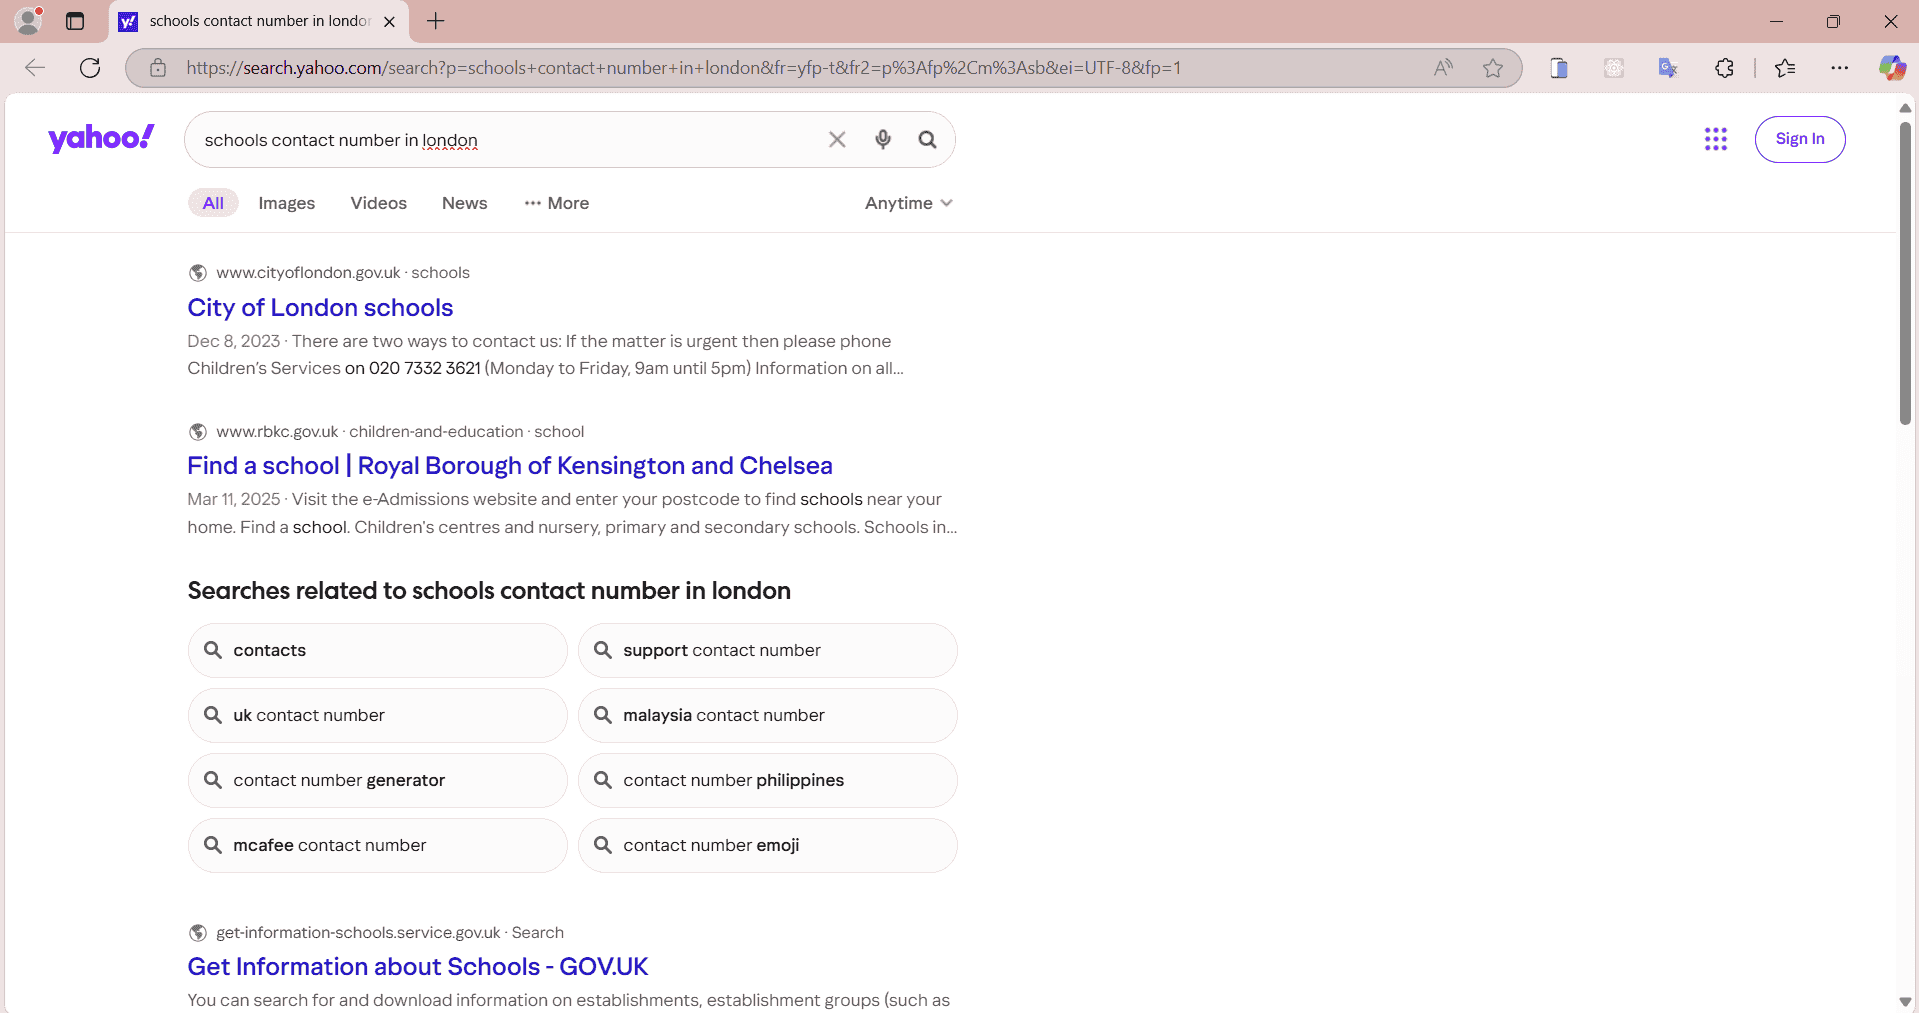Screen dimensions: 1919x1013
Task: Open the browser Extensions puzzle icon
Action: coord(1724,68)
